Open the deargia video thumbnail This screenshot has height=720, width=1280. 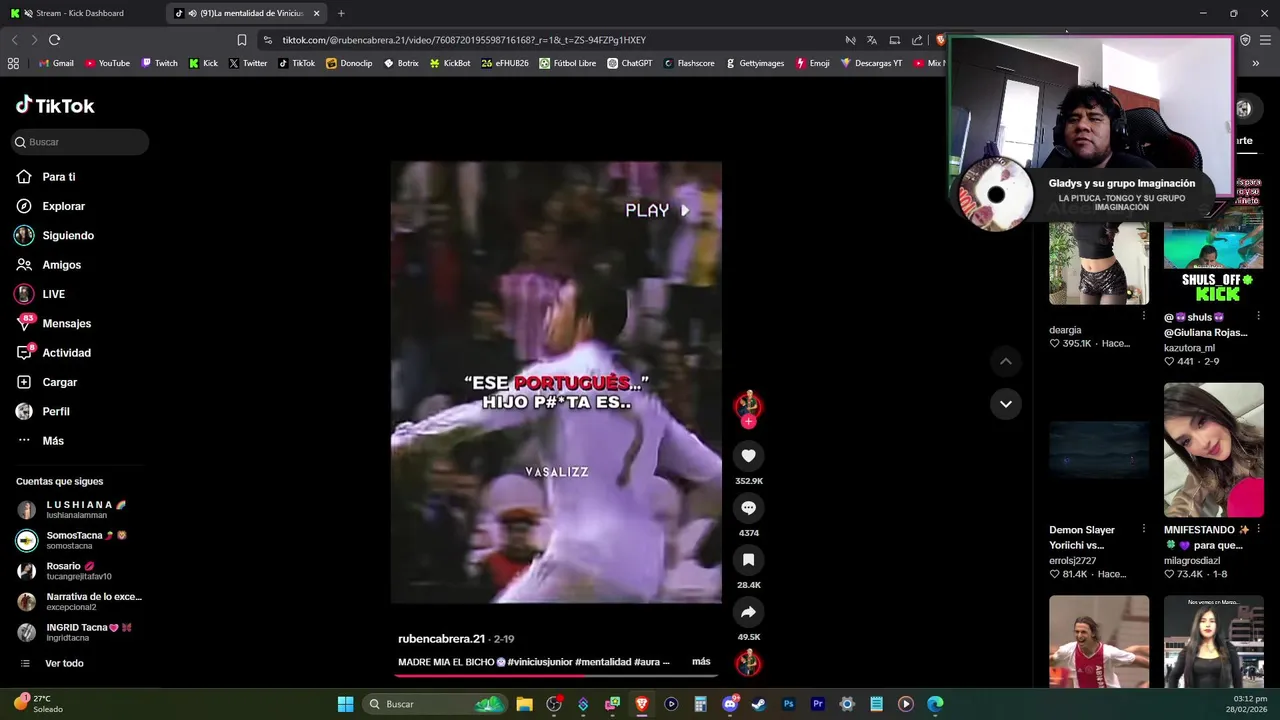pyautogui.click(x=1099, y=262)
